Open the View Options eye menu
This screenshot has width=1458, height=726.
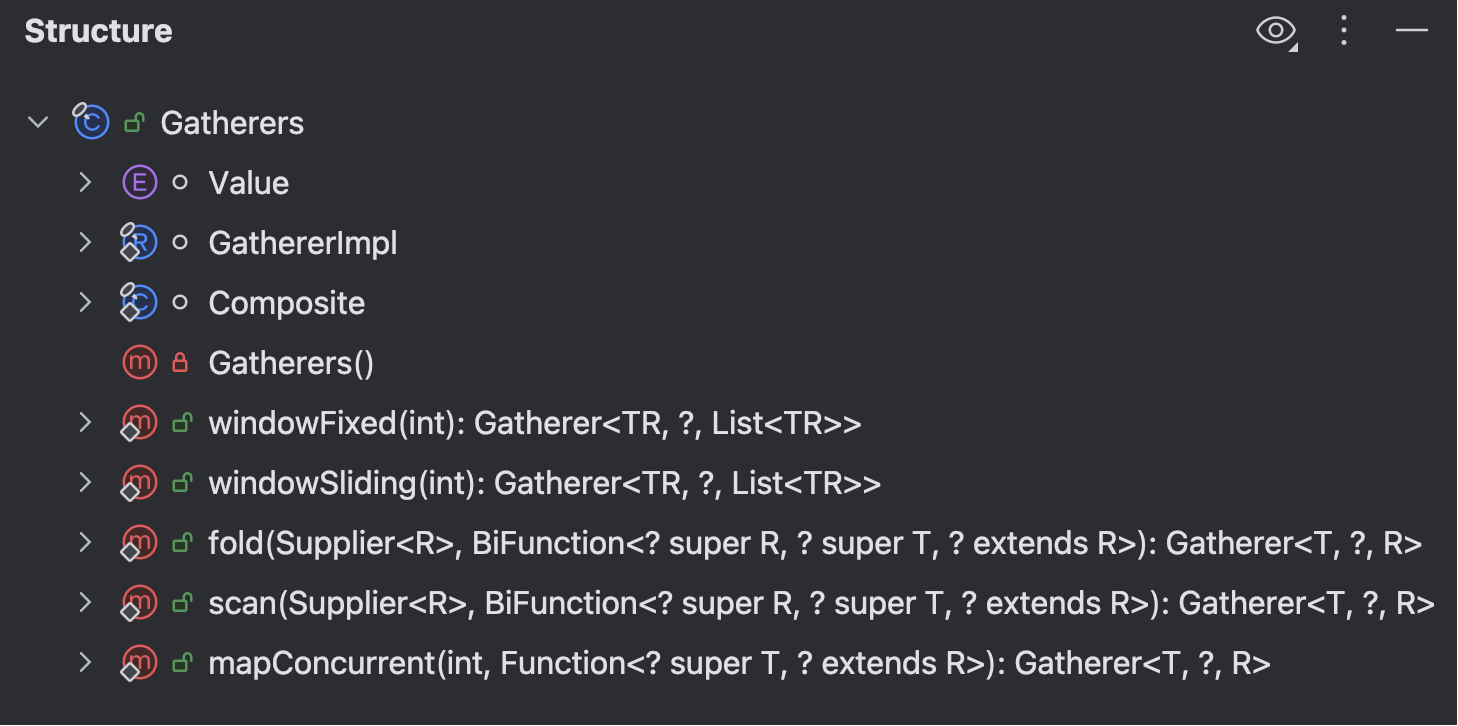click(x=1275, y=32)
